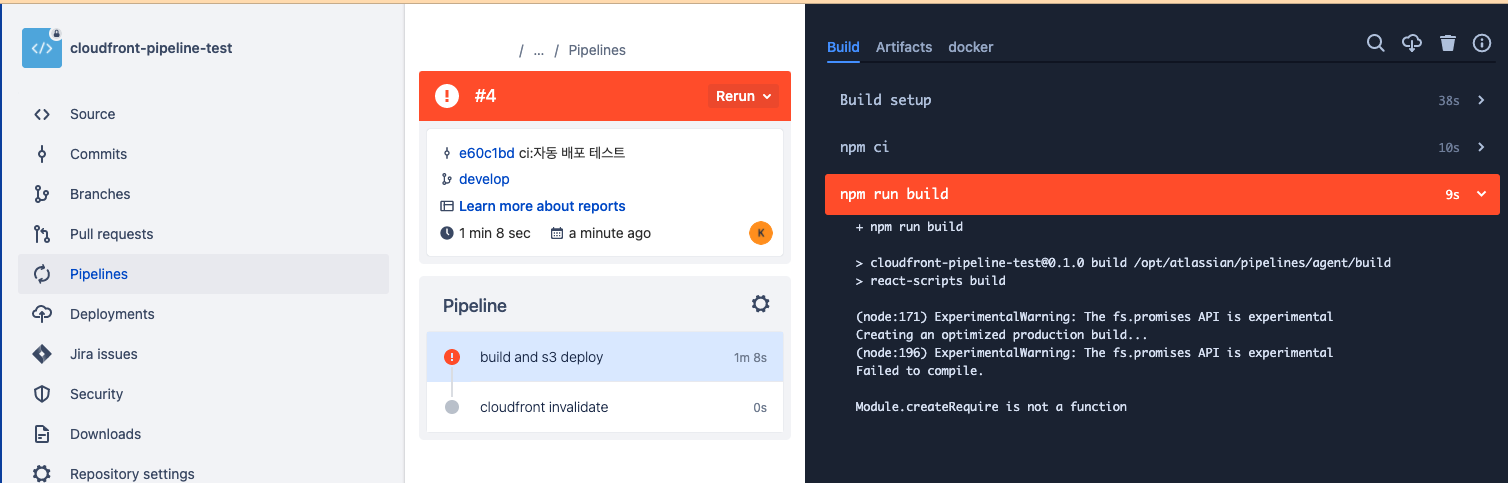Click the #4 pipeline number
The image size is (1508, 483).
[x=485, y=96]
